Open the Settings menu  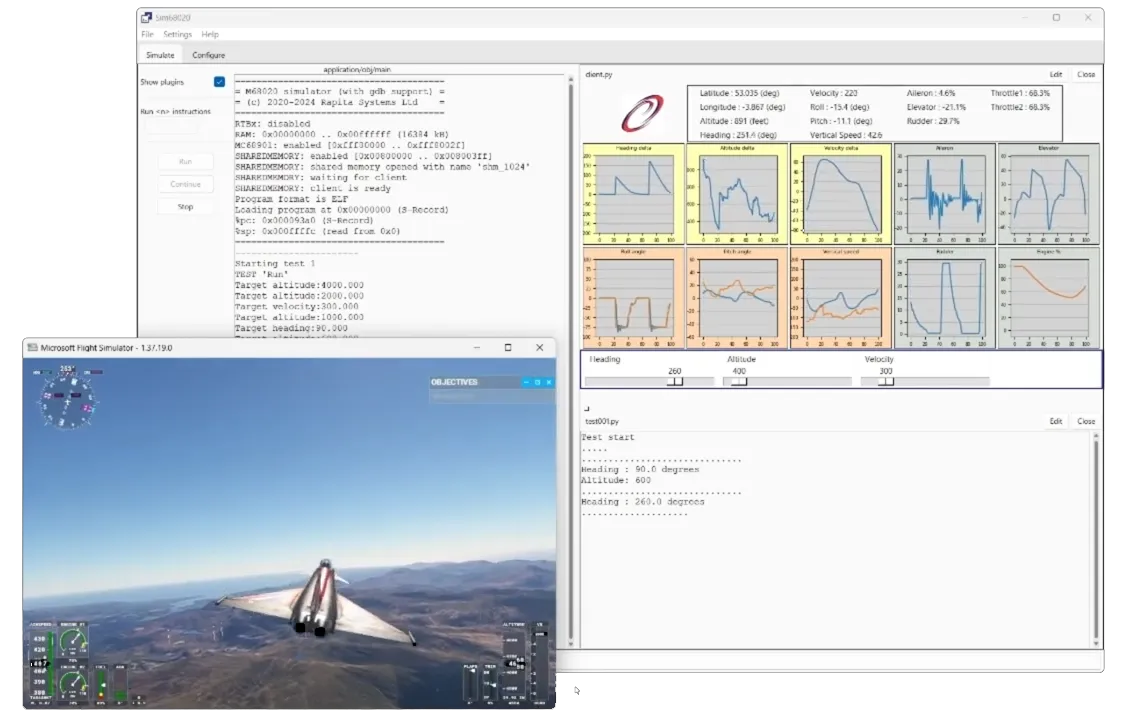(177, 34)
